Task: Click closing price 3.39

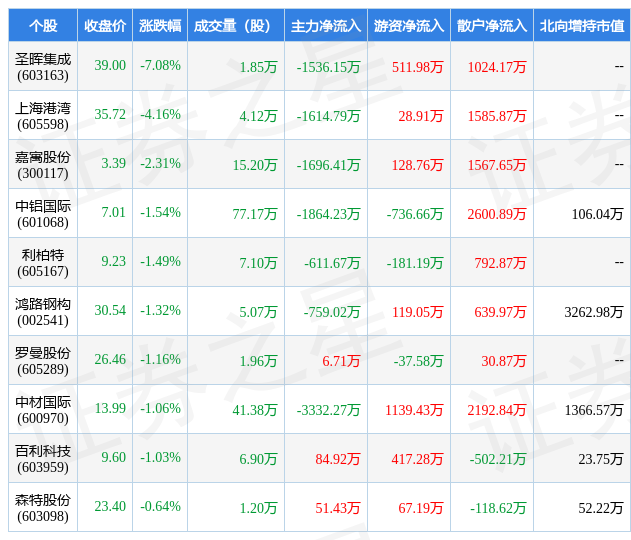Action: 113,163
